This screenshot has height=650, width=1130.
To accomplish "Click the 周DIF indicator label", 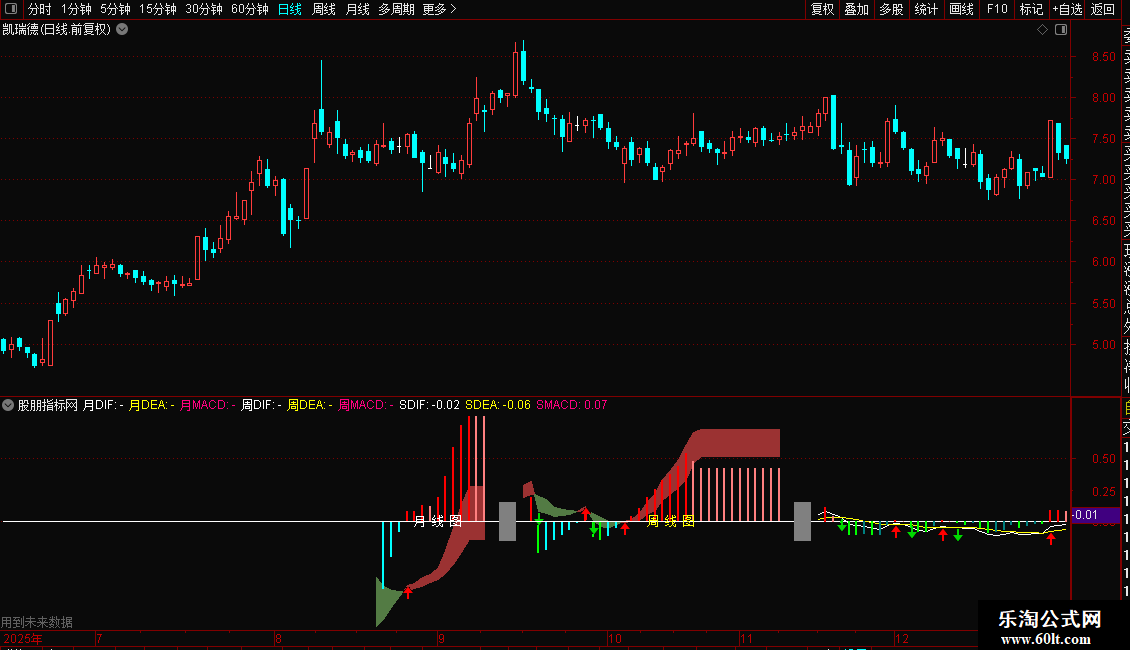I will [x=261, y=405].
